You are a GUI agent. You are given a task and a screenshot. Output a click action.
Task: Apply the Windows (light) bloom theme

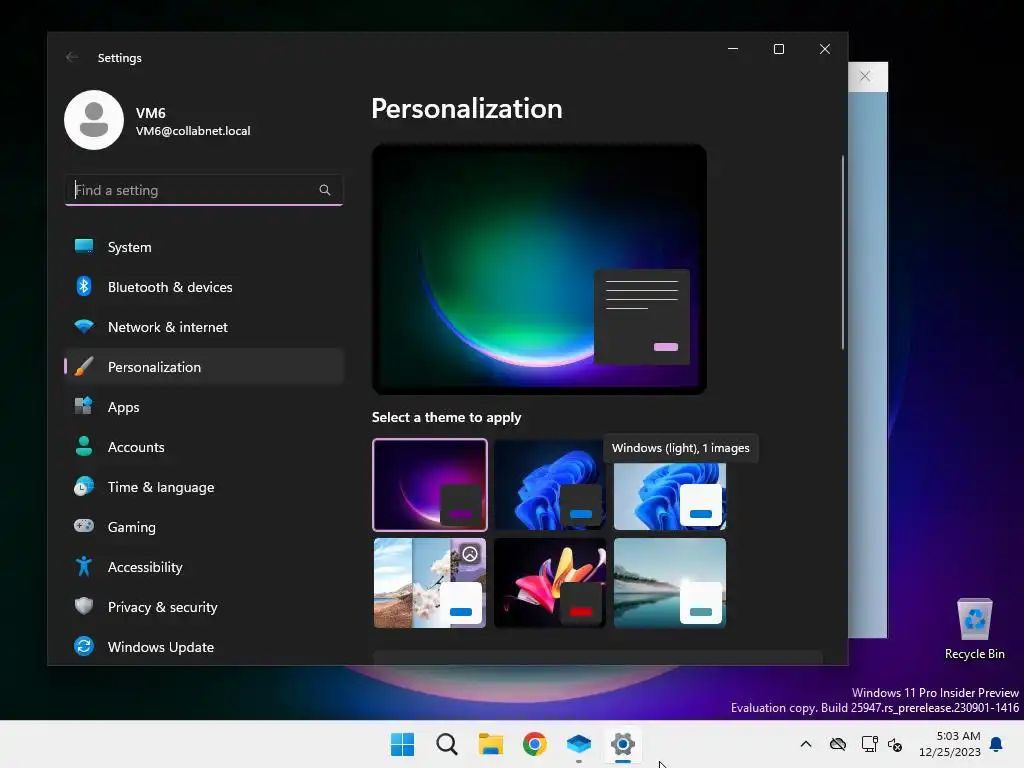click(x=670, y=496)
